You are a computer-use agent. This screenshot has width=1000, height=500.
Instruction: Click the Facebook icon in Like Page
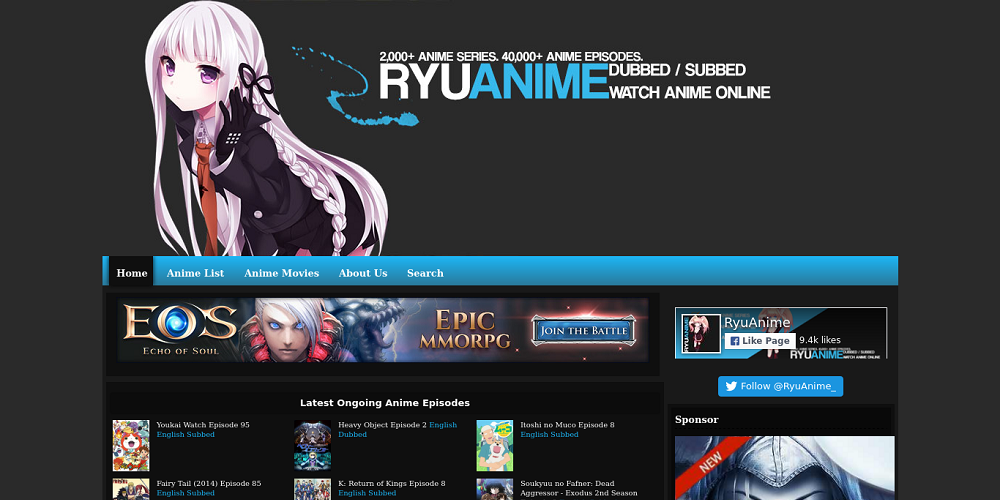[735, 341]
